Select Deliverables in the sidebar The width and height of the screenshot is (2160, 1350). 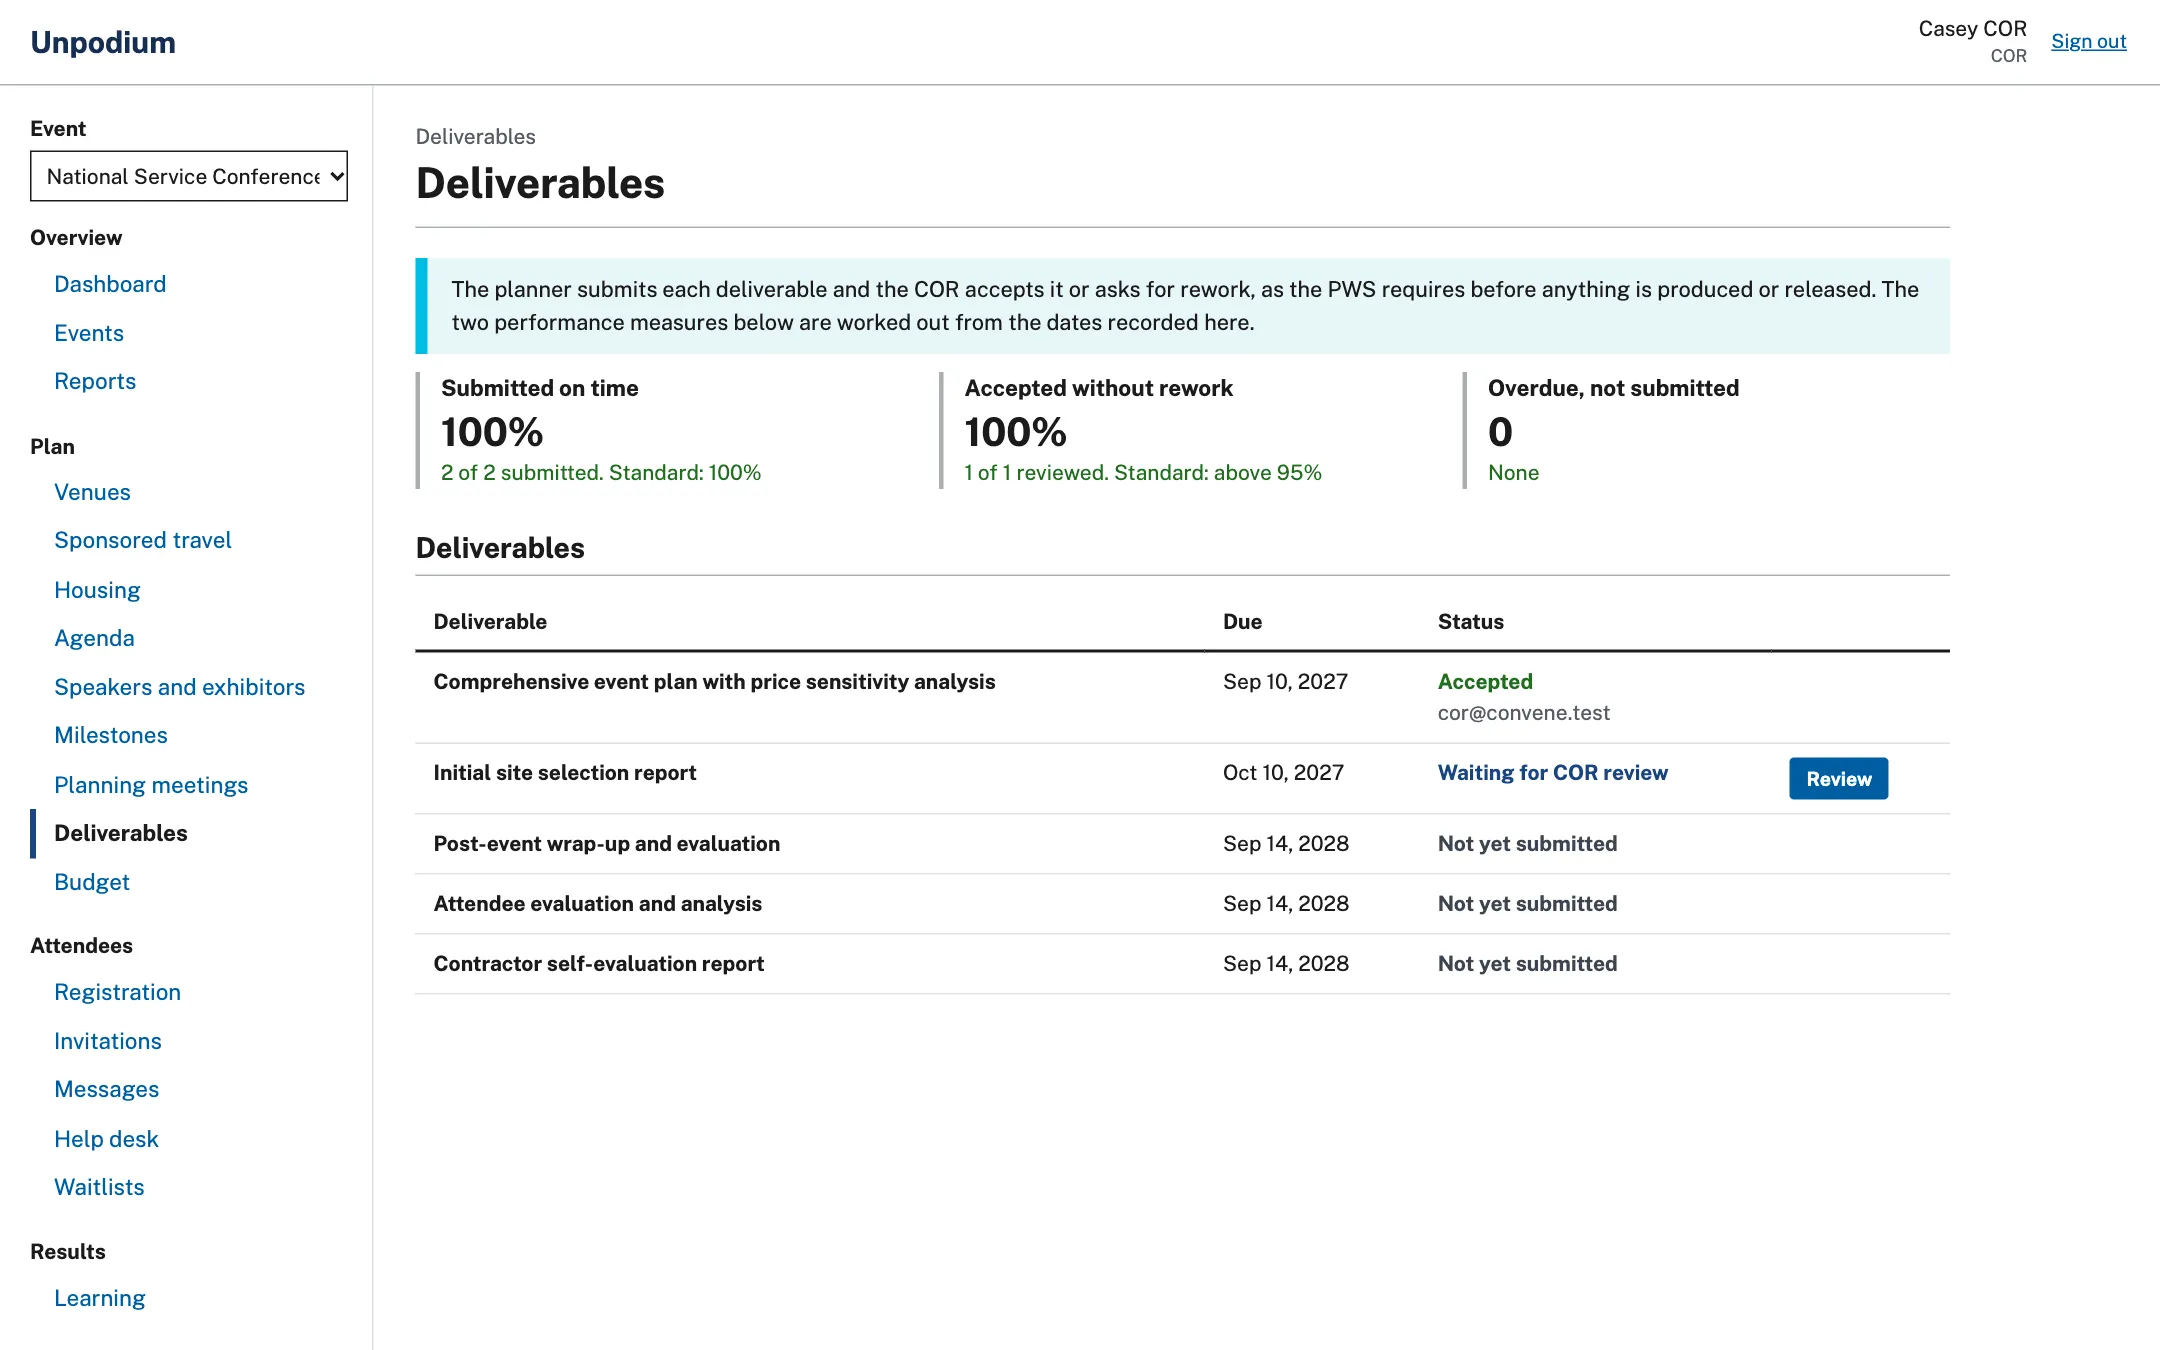tap(121, 833)
